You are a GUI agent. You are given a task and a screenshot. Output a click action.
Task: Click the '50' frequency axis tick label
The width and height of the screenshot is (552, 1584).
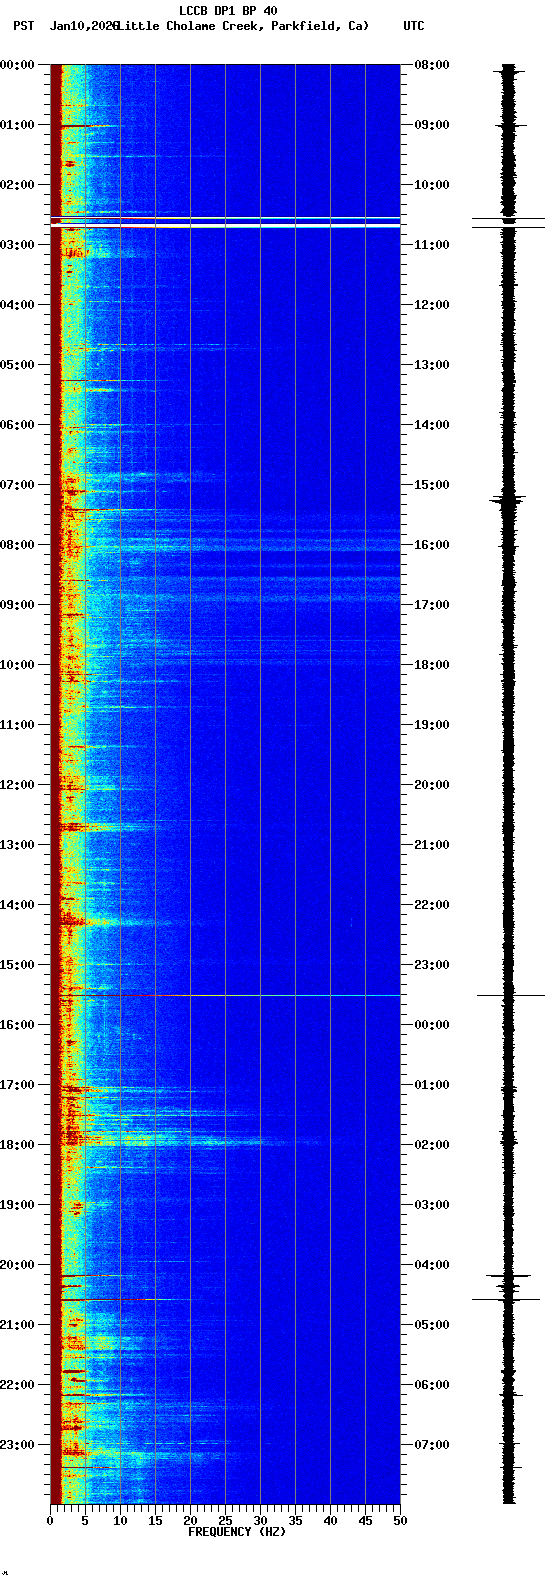coord(400,1520)
